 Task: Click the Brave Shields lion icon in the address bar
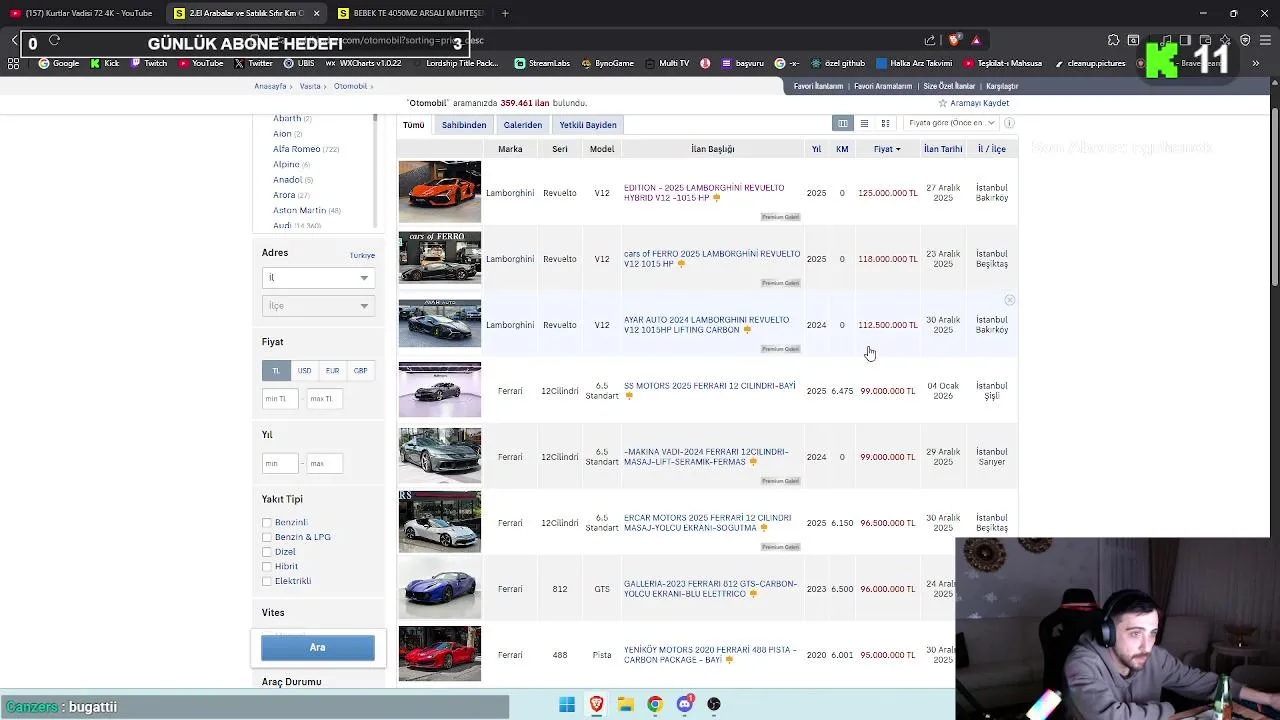pos(955,40)
